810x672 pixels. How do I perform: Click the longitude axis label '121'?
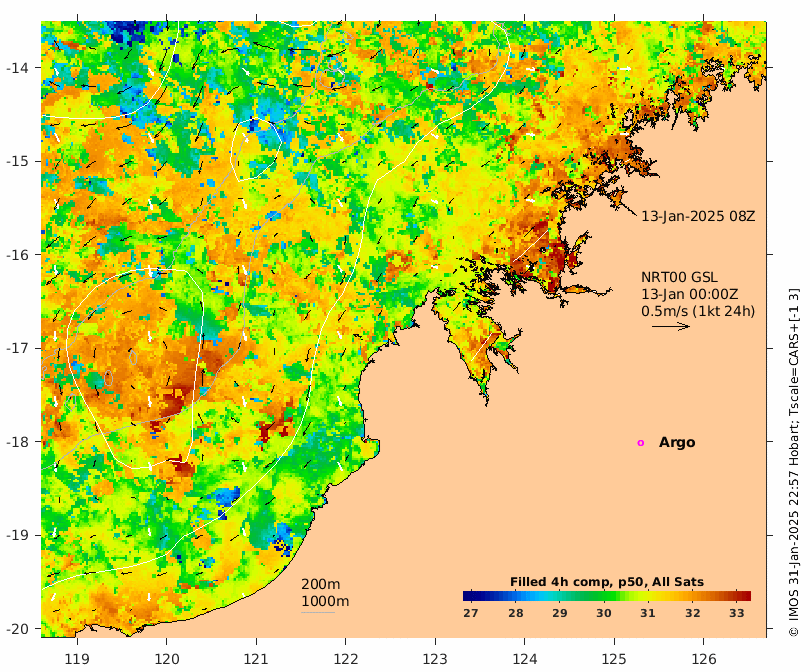(x=256, y=660)
